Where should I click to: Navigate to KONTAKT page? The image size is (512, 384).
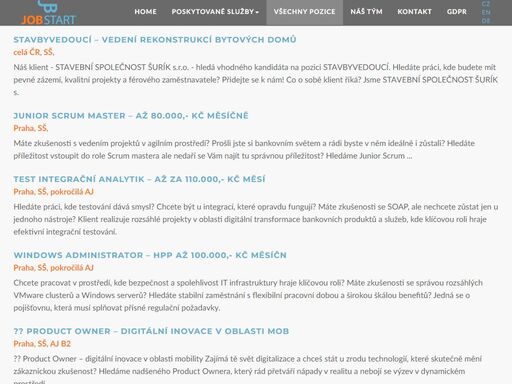(414, 12)
